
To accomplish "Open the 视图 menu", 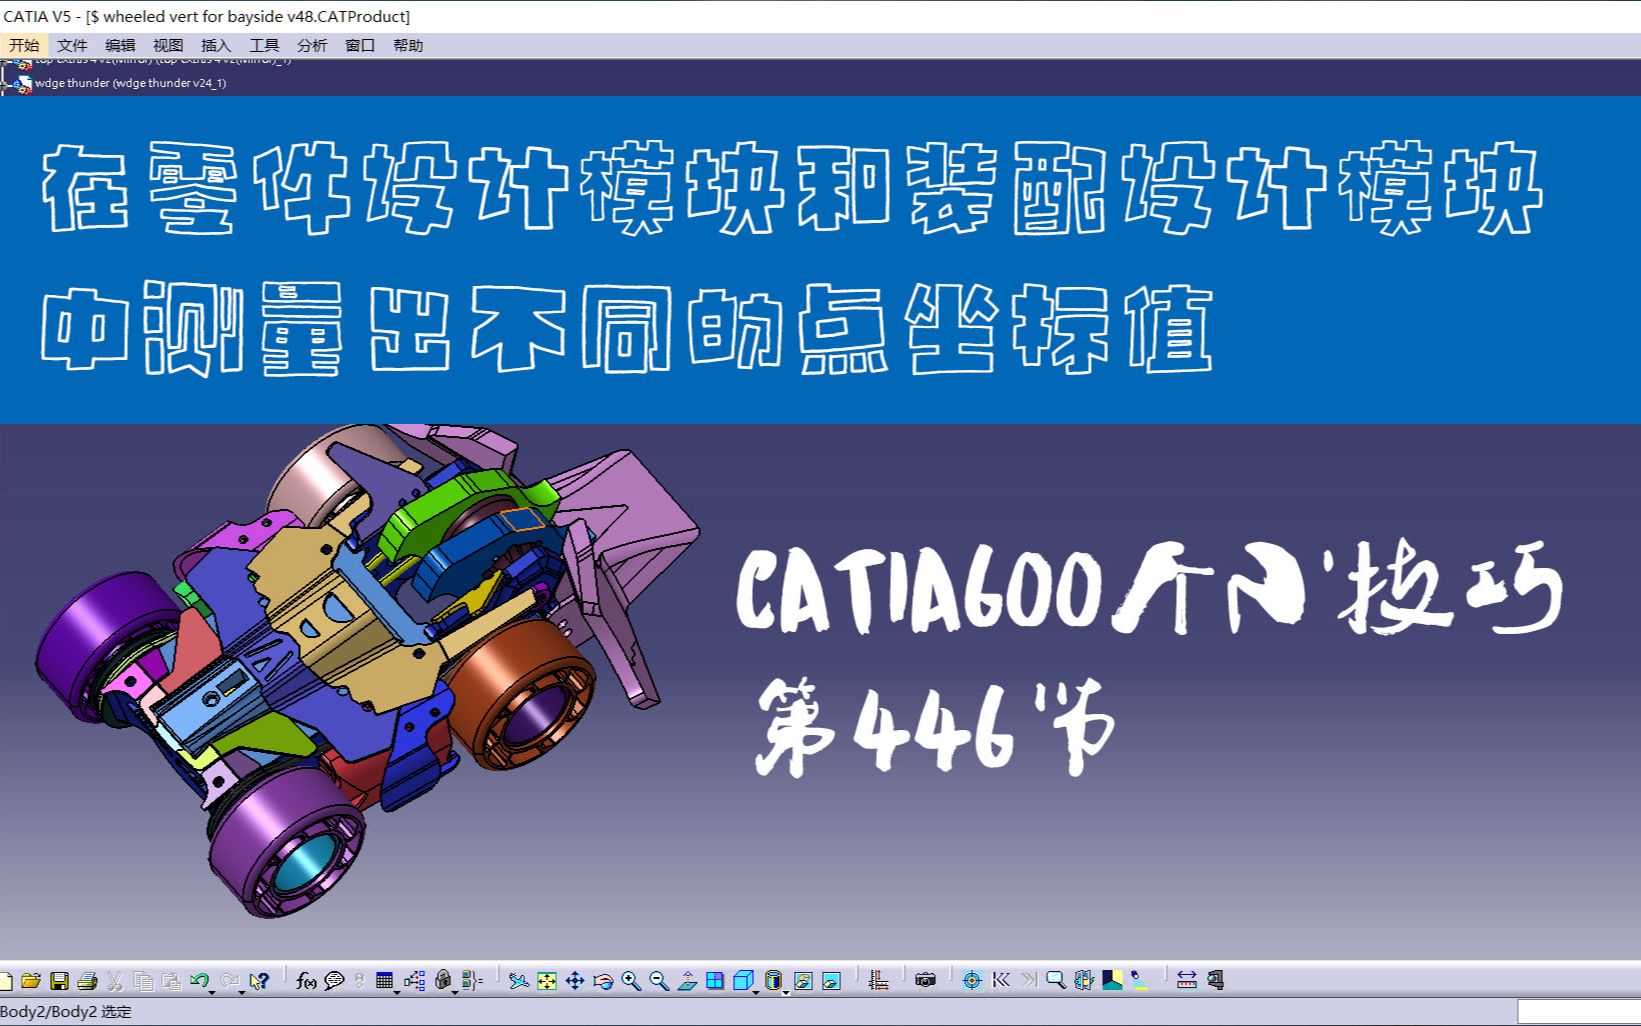I will (x=168, y=45).
